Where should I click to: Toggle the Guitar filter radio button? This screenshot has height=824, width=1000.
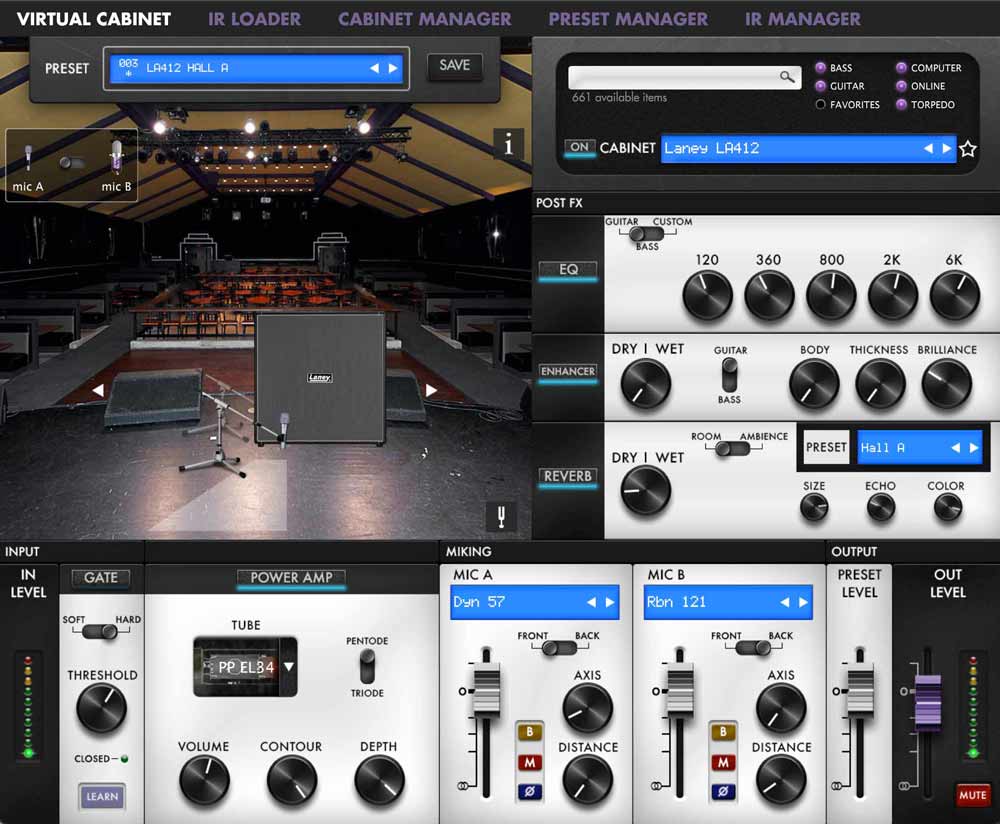click(x=820, y=86)
